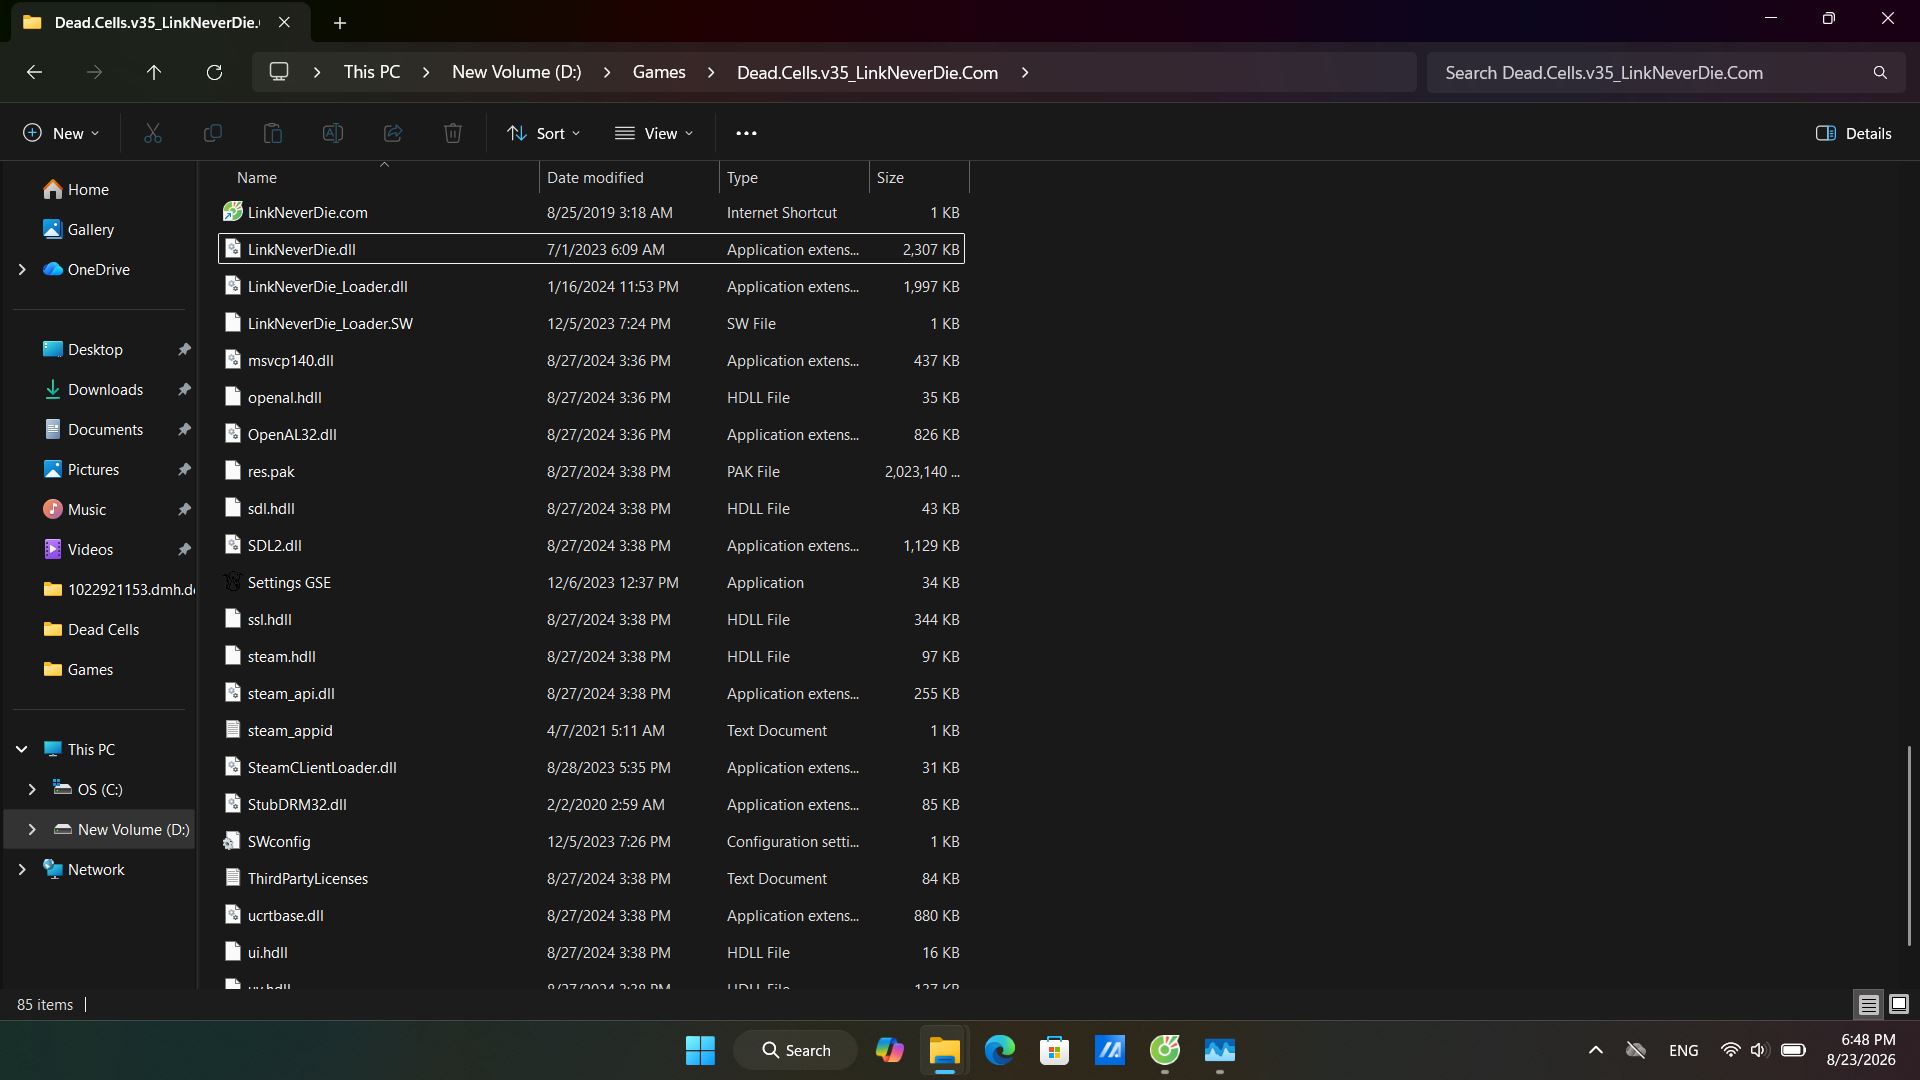This screenshot has width=1920, height=1080.
Task: Click the file list vertical scrollbar
Action: click(x=1908, y=845)
